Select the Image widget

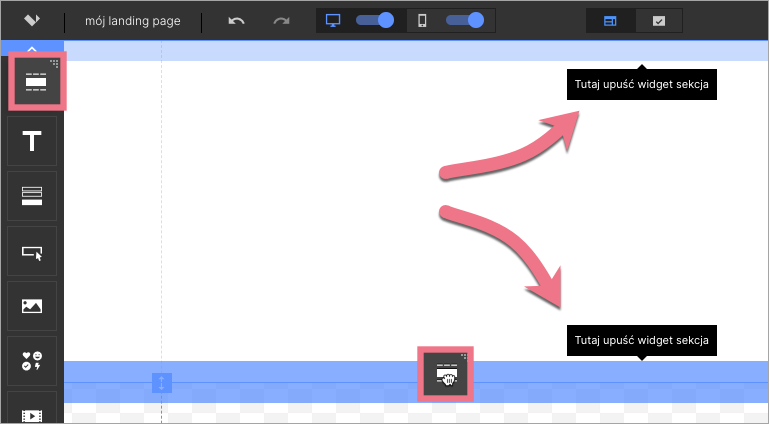[x=32, y=306]
